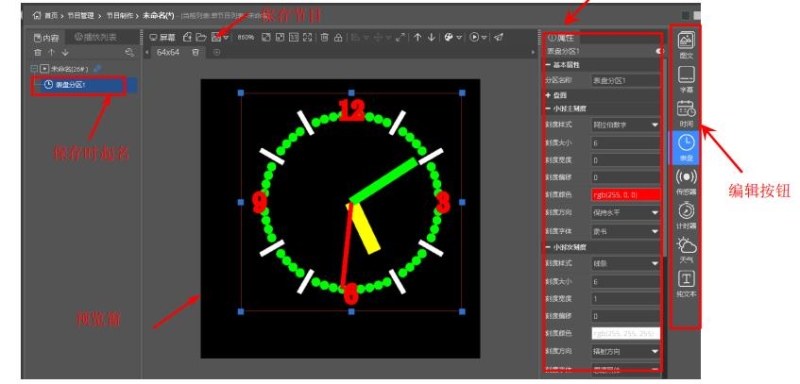Click the 分区名称 input field
800x384 pixels.
626,80
